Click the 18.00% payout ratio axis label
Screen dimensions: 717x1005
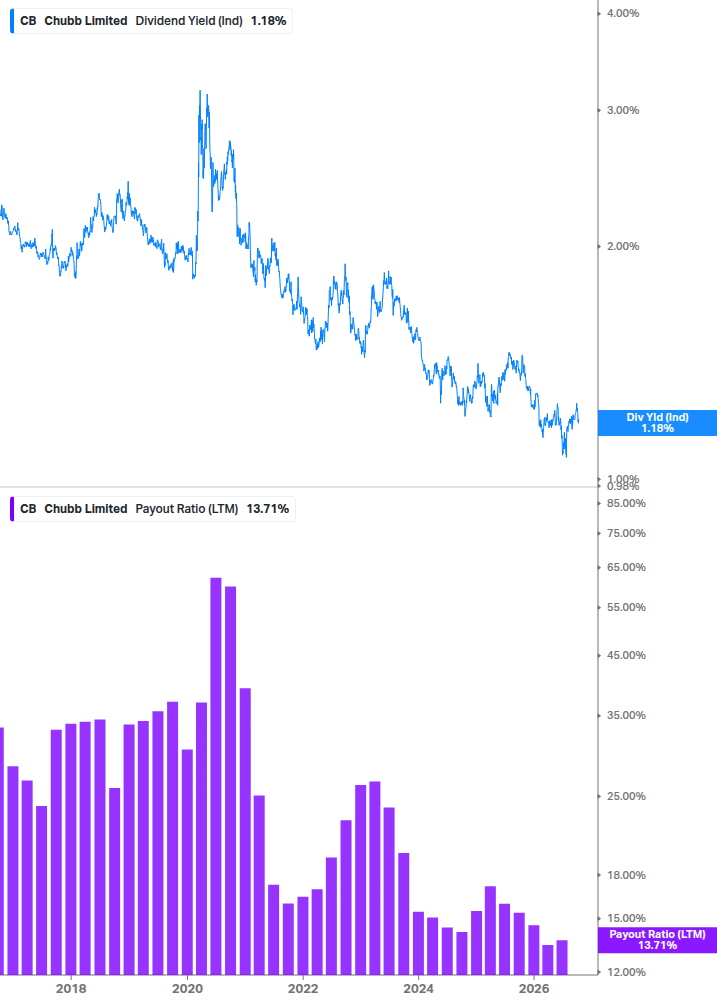coord(626,875)
